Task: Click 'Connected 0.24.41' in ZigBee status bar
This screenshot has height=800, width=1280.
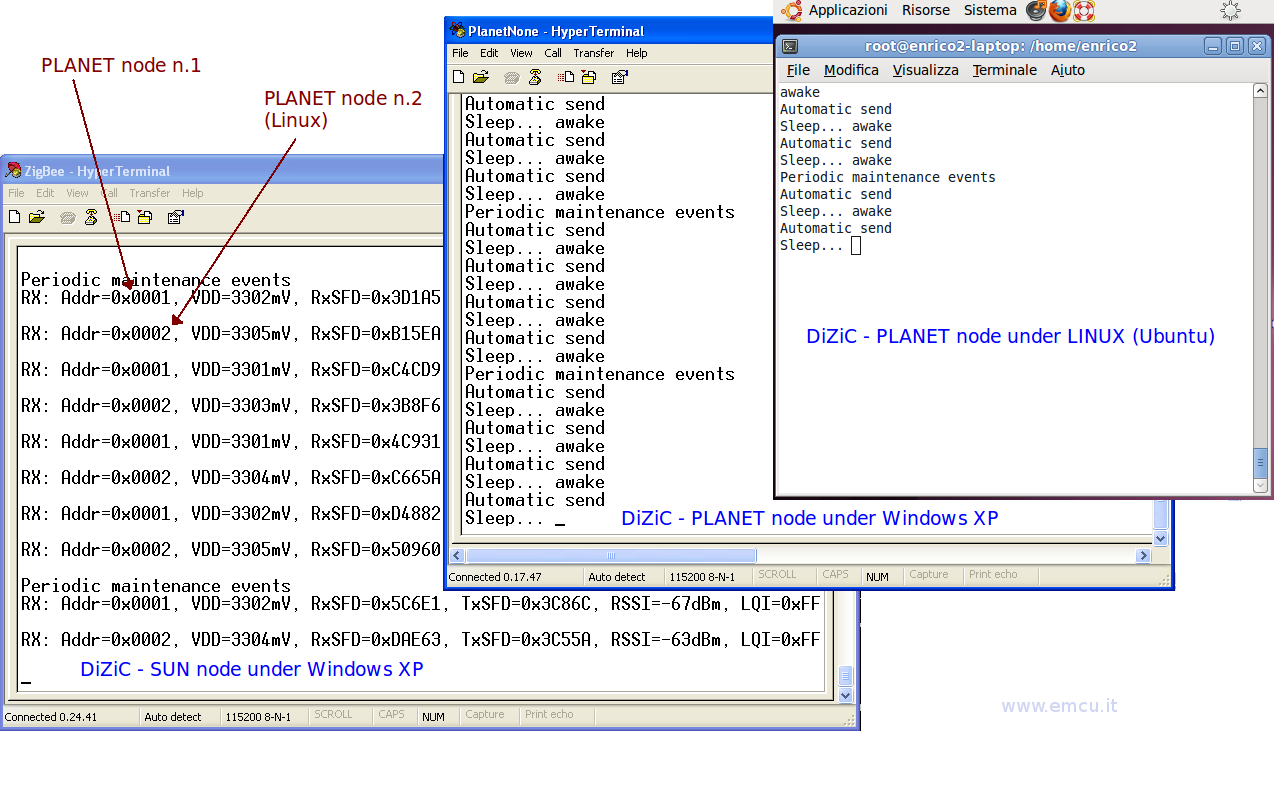Action: click(51, 717)
